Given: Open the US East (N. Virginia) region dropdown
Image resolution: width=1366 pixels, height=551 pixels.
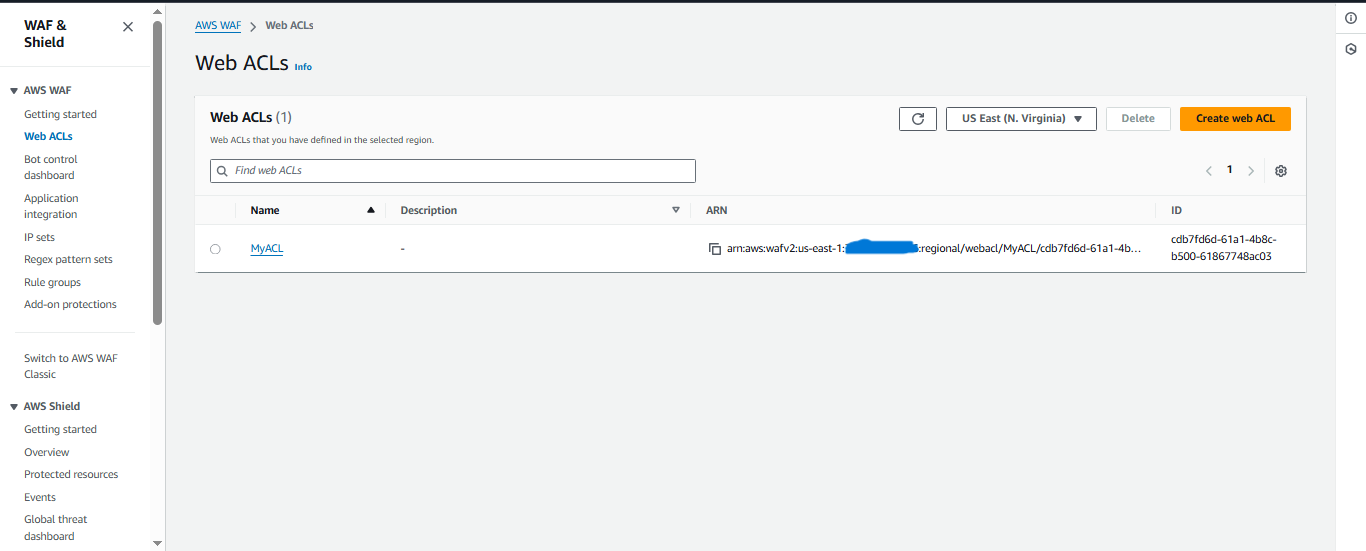Looking at the screenshot, I should [1021, 119].
